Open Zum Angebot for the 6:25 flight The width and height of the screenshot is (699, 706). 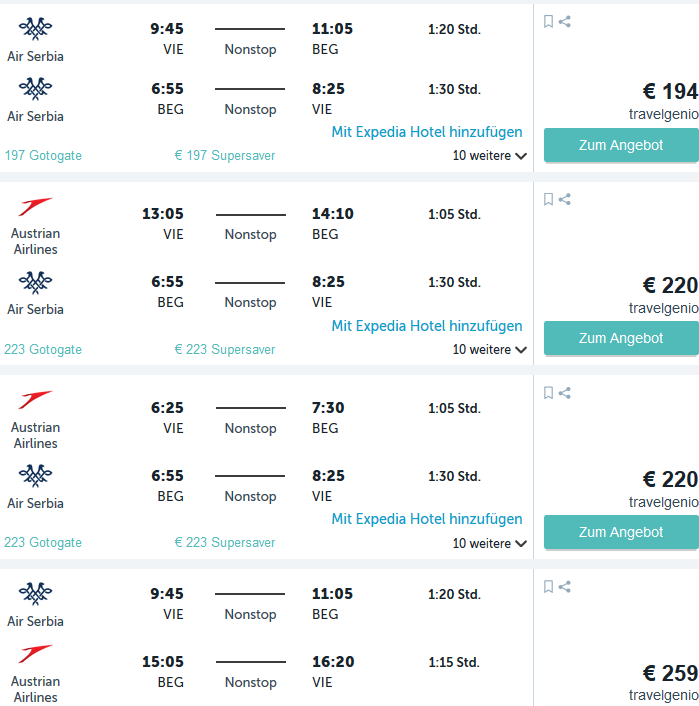pyautogui.click(x=621, y=532)
